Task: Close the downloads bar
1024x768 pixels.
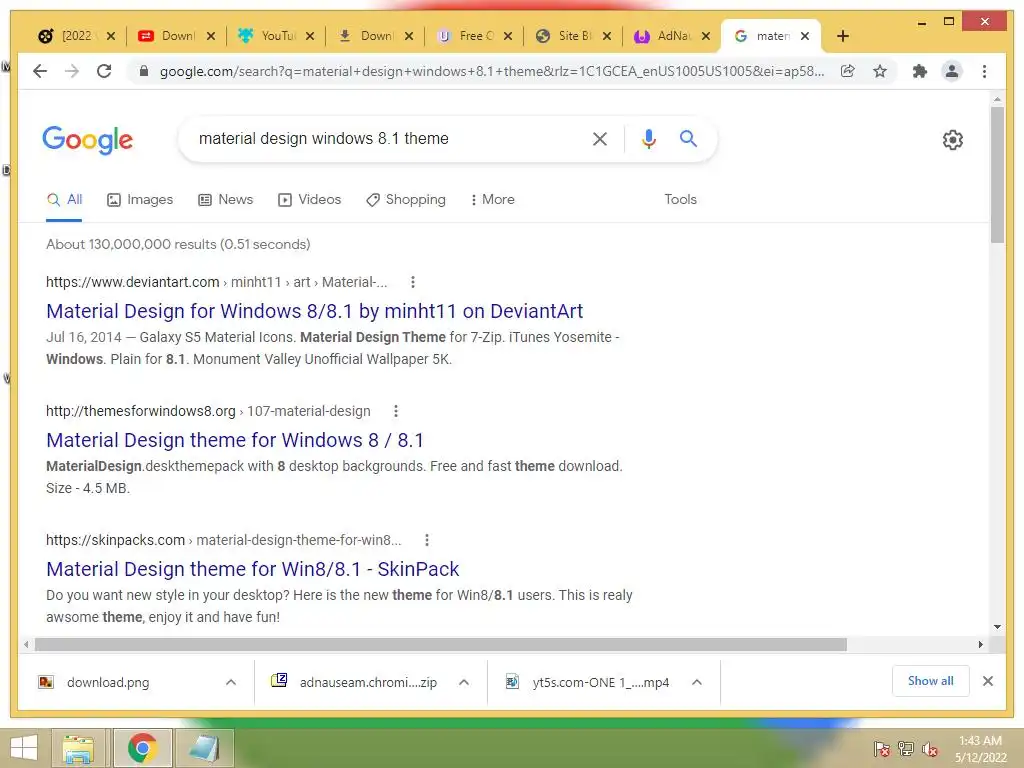Action: [987, 681]
